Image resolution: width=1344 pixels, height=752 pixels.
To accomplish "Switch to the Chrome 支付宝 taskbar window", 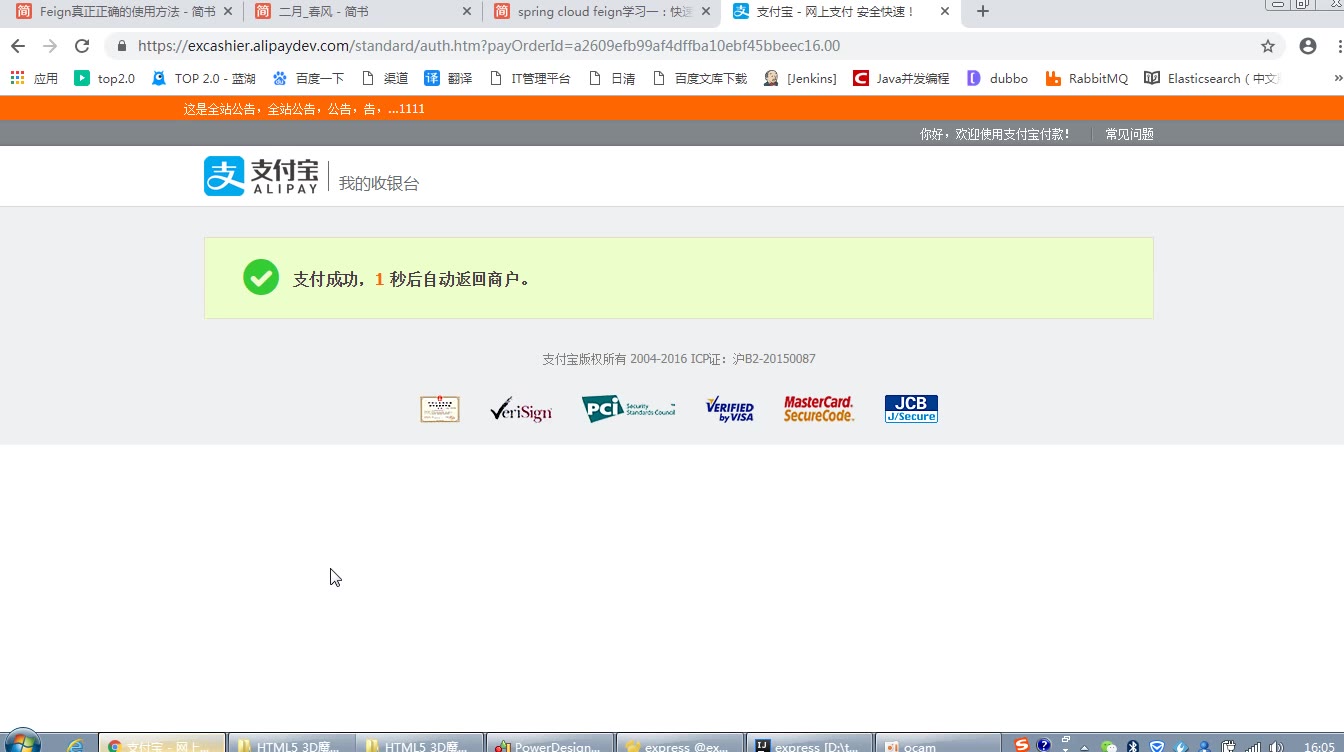I will click(x=161, y=745).
